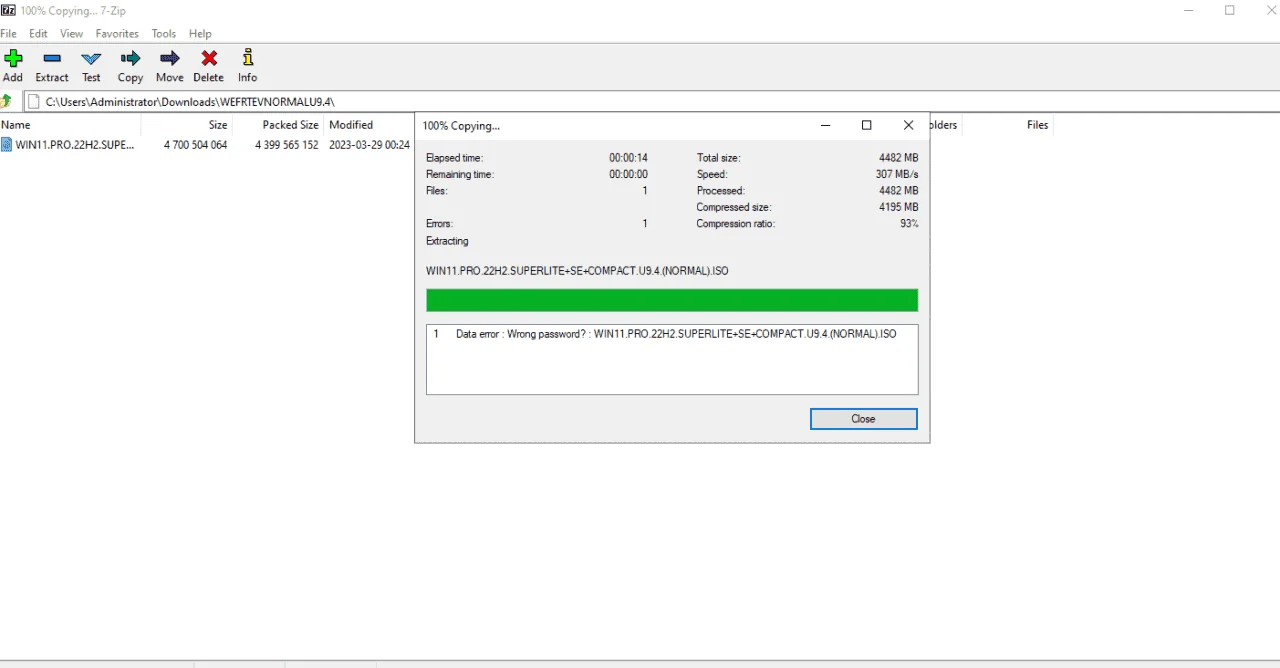This screenshot has height=668, width=1280.
Task: Click packed size value 4 399 565 152
Action: pos(286,145)
